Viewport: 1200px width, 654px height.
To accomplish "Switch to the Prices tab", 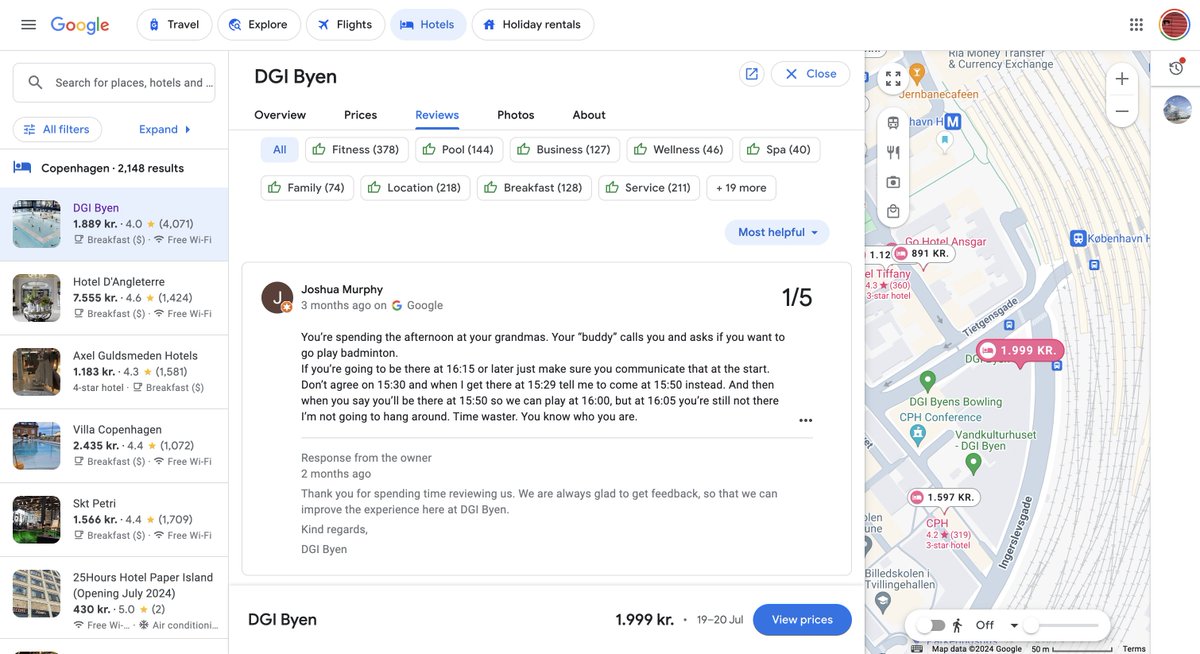I will [361, 115].
